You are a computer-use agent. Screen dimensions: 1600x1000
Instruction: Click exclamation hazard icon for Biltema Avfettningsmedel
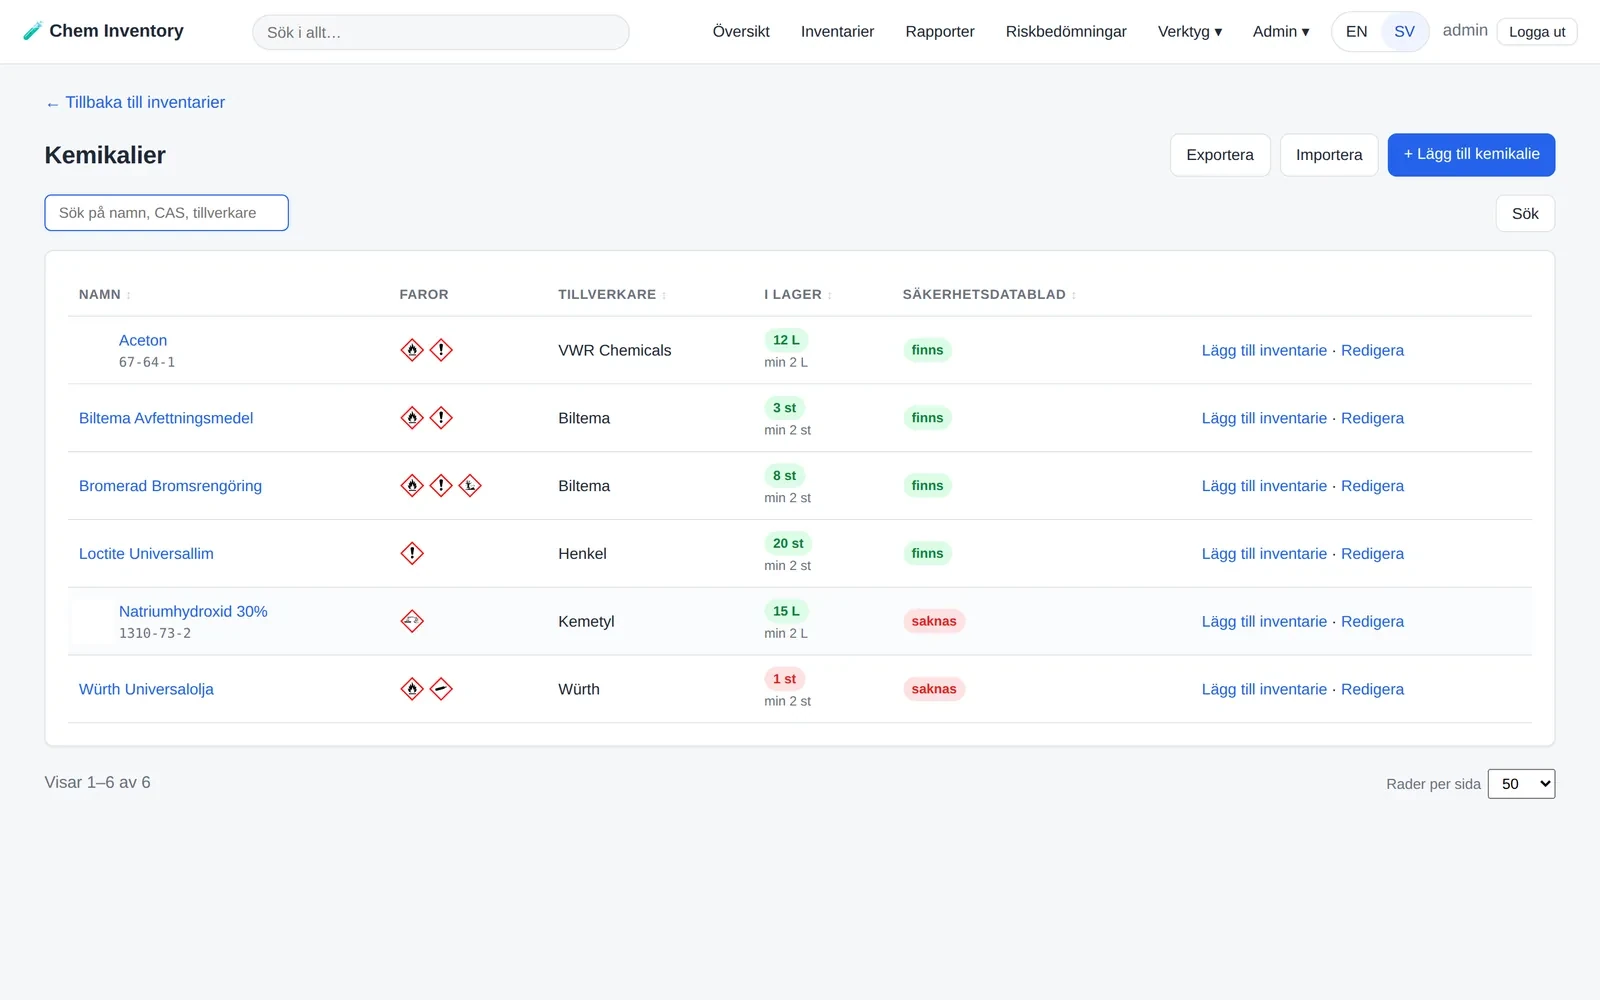point(441,418)
